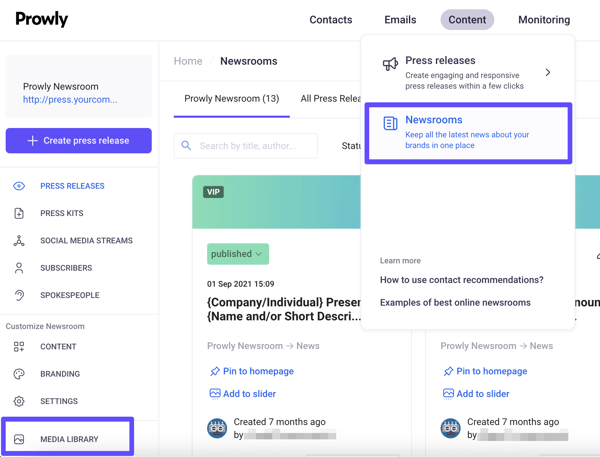Click the Content grid icon
This screenshot has height=457, width=600.
point(19,346)
